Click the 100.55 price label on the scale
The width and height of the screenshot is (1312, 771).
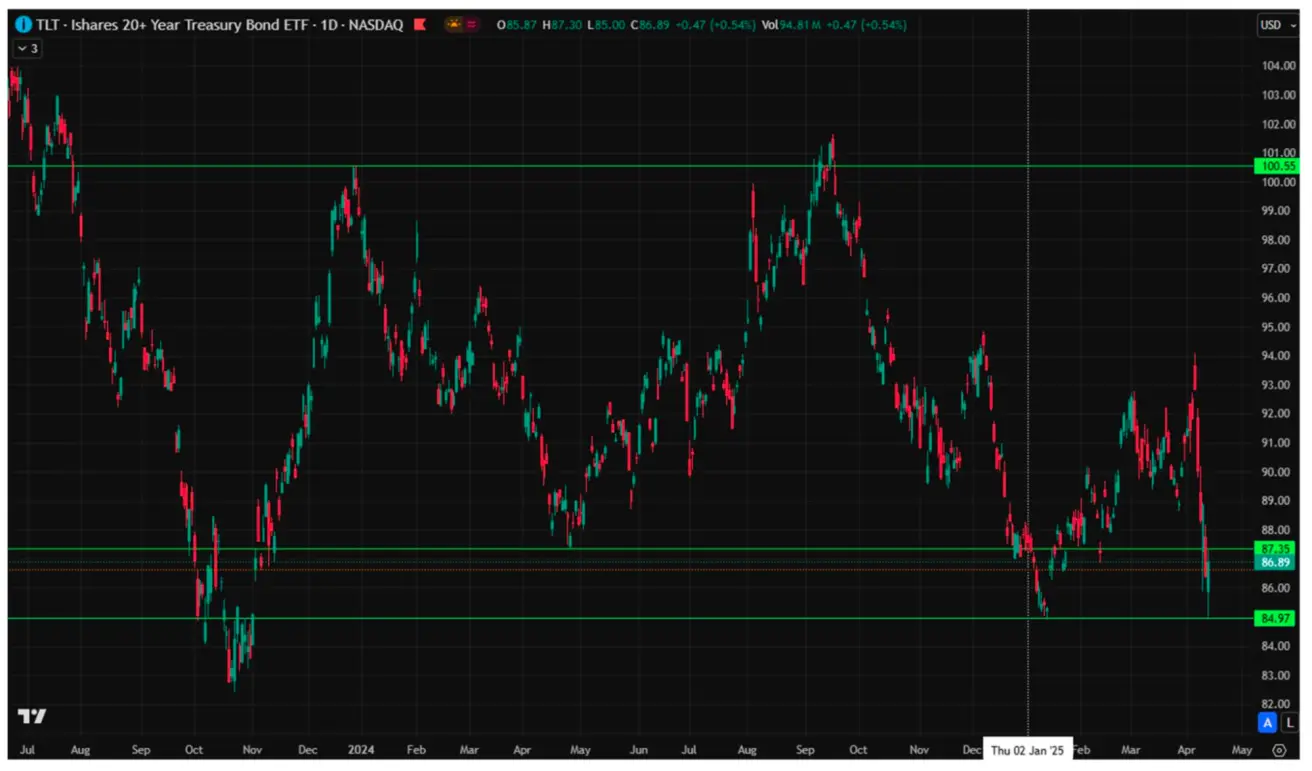1274,166
